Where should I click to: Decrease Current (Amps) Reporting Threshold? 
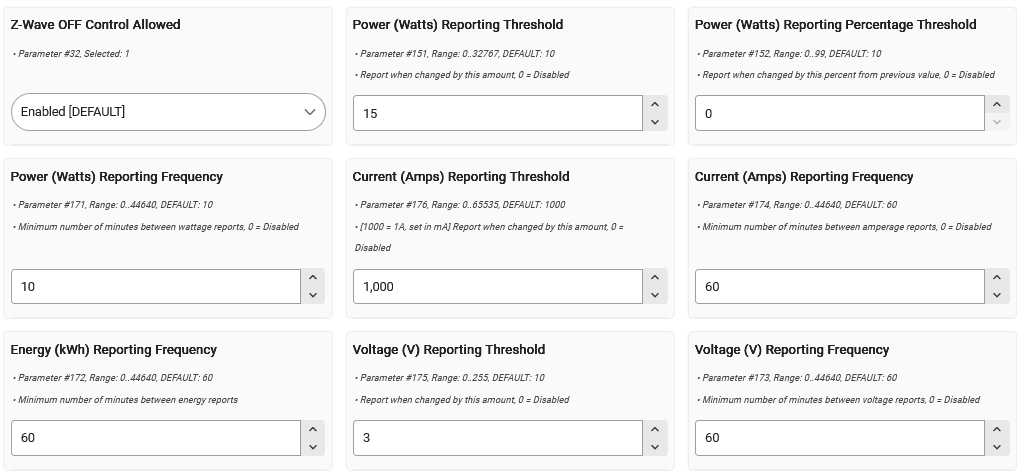tap(655, 295)
